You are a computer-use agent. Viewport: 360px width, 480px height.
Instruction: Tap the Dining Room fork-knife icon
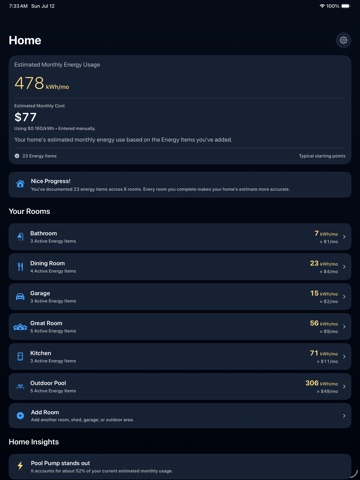coord(20,267)
